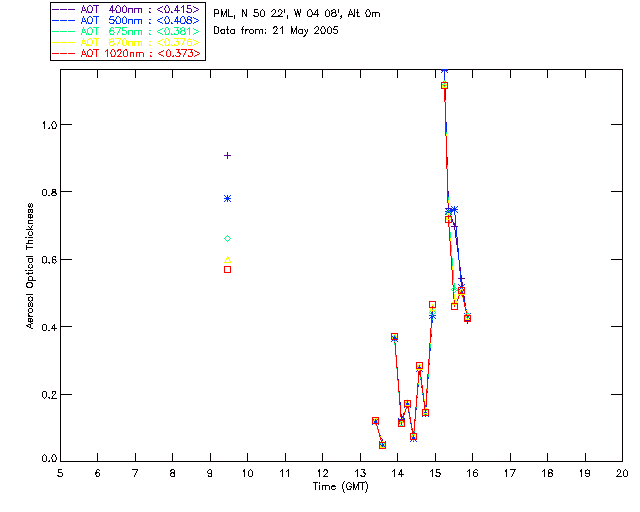Click the Time (GMT) axis title
Screen dimensions: 640x512
tap(340, 487)
